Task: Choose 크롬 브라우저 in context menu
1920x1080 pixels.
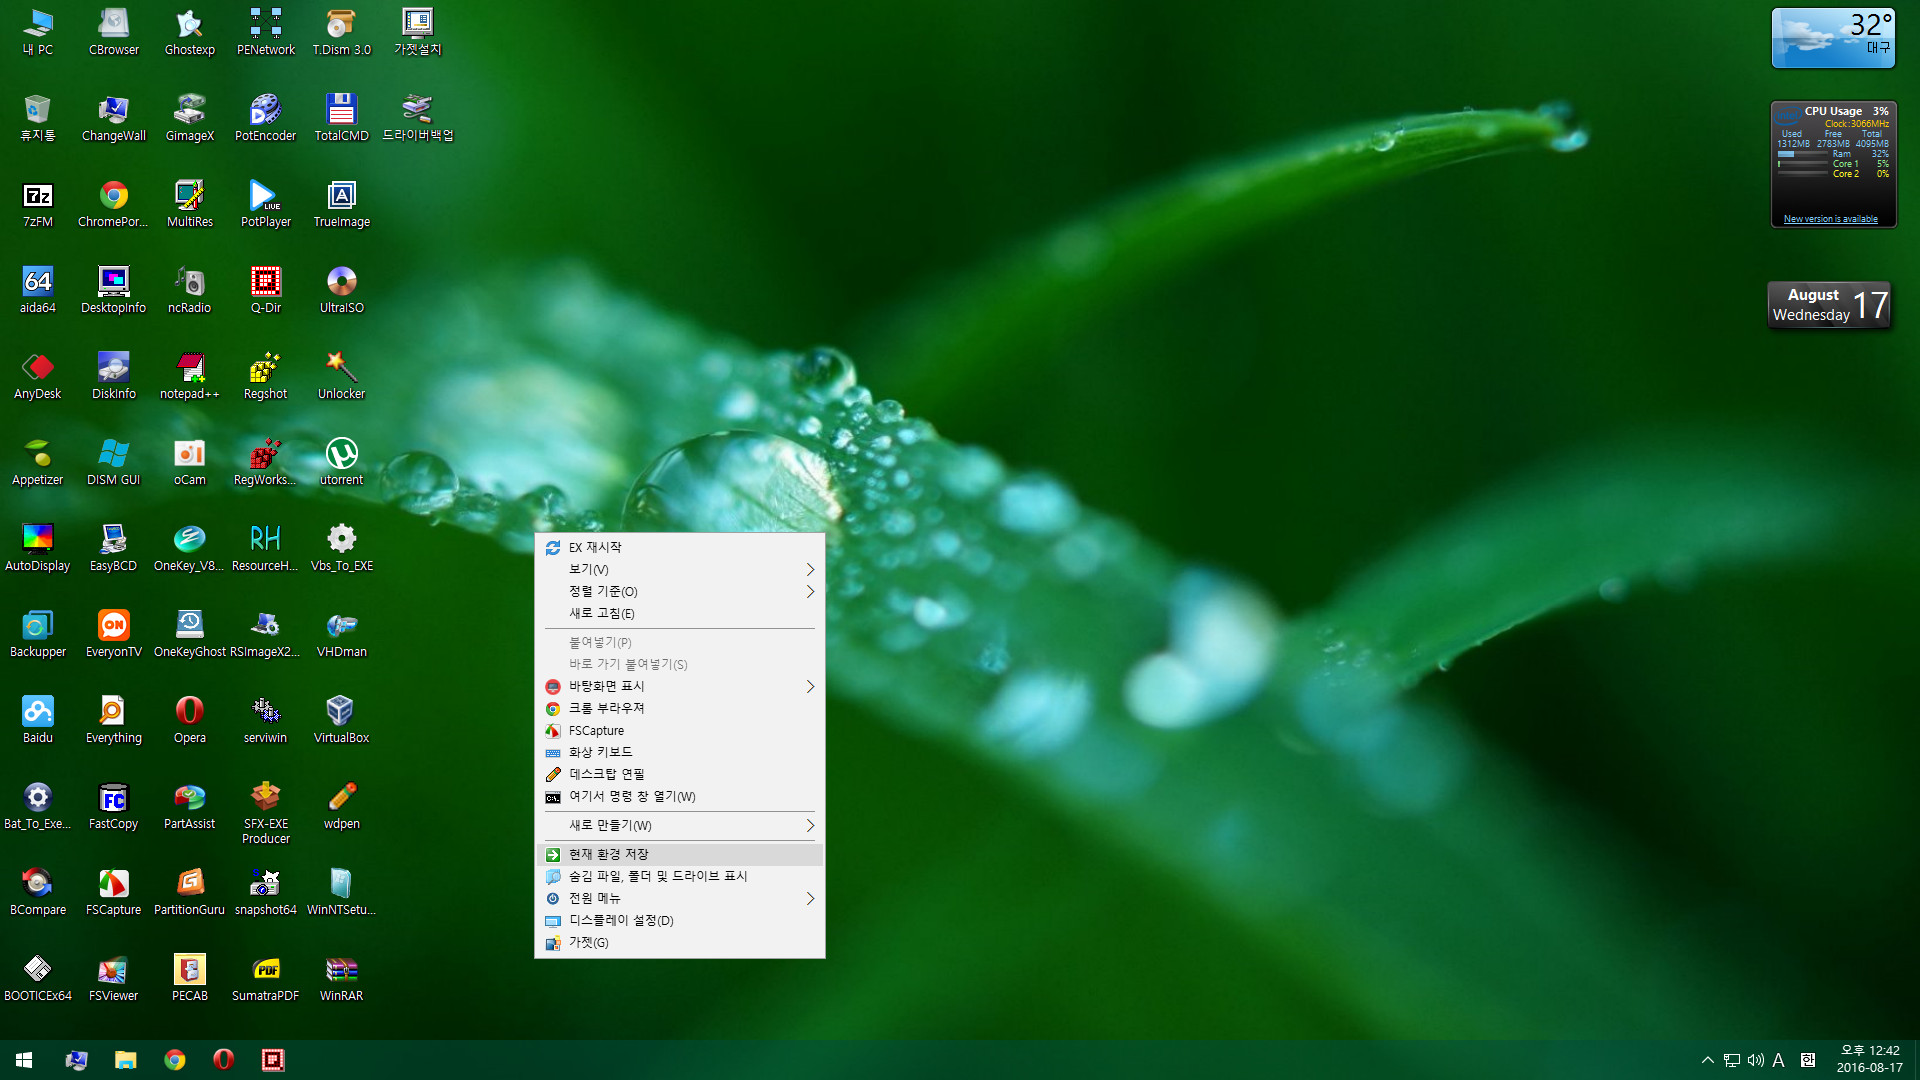Action: pyautogui.click(x=680, y=708)
